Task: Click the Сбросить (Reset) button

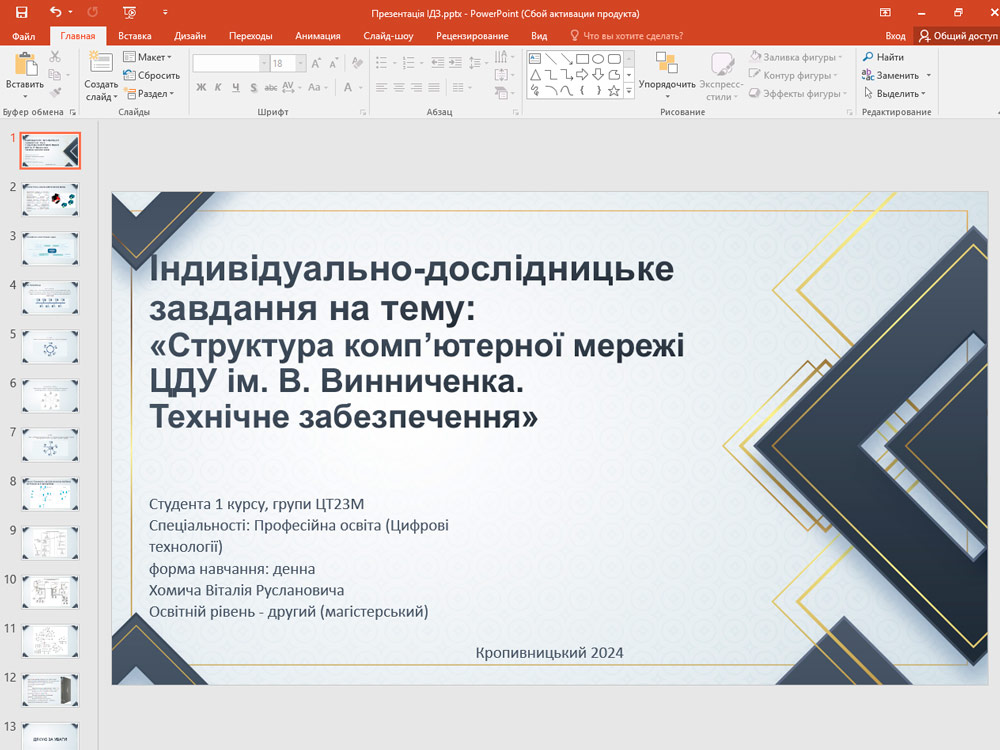Action: 152,75
